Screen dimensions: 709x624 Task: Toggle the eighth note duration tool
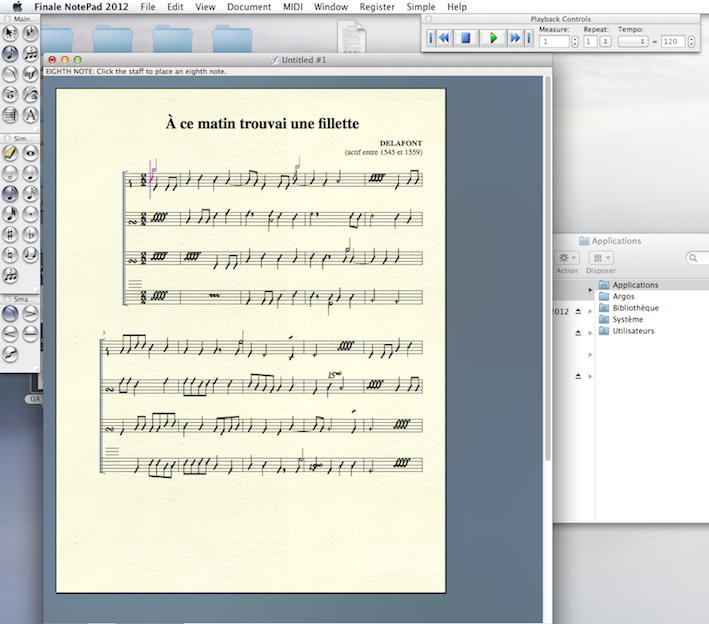pos(10,193)
